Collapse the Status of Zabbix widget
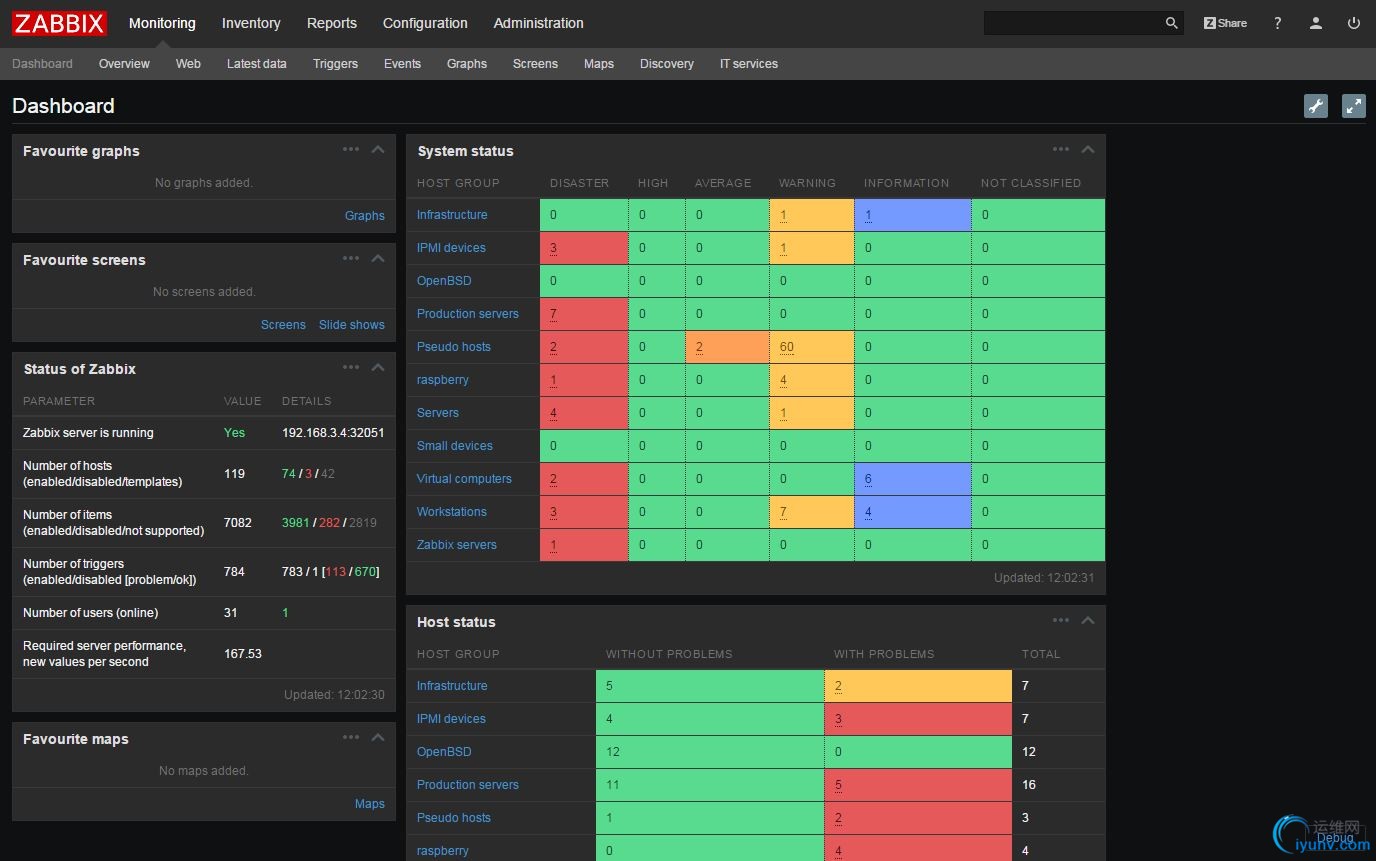This screenshot has height=861, width=1376. tap(378, 368)
